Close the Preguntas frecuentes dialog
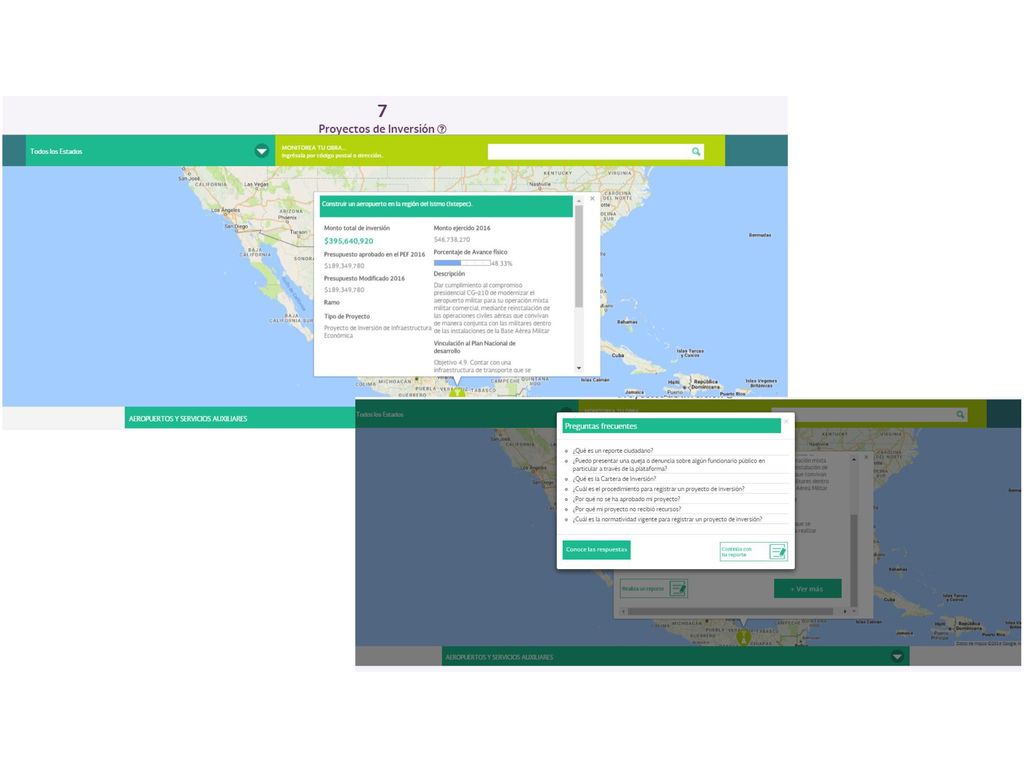Image resolution: width=1024 pixels, height=768 pixels. [x=786, y=422]
